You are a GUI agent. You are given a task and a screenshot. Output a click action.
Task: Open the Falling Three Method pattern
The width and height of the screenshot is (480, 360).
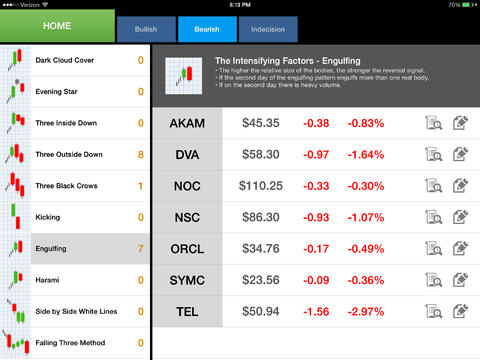[75, 343]
